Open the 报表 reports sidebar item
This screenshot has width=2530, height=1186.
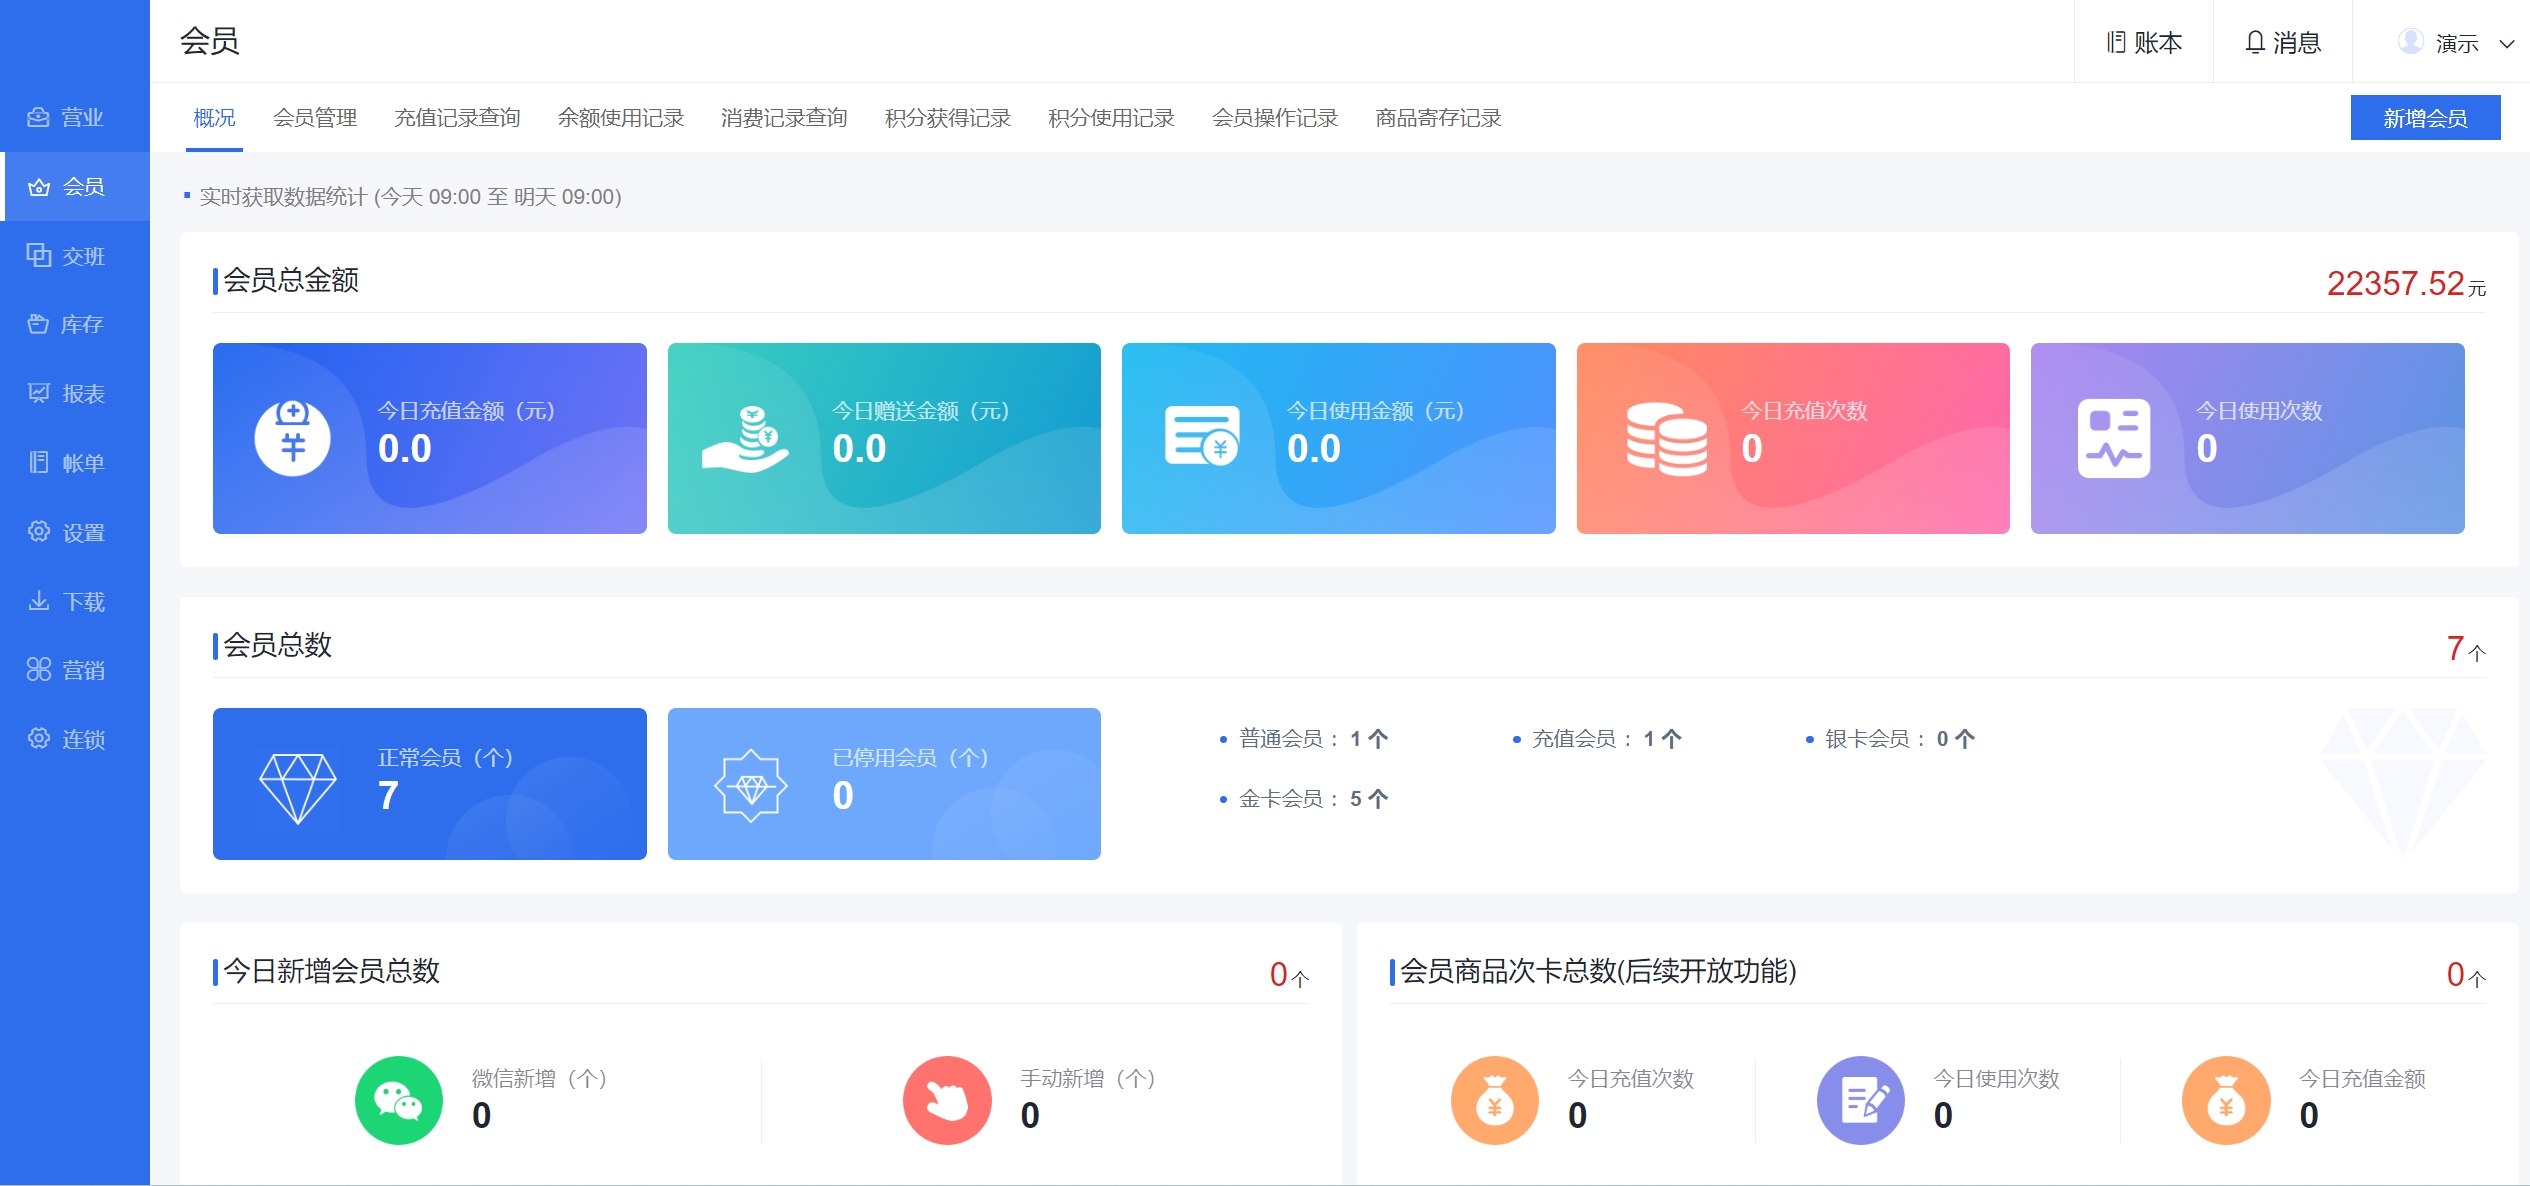[x=66, y=393]
